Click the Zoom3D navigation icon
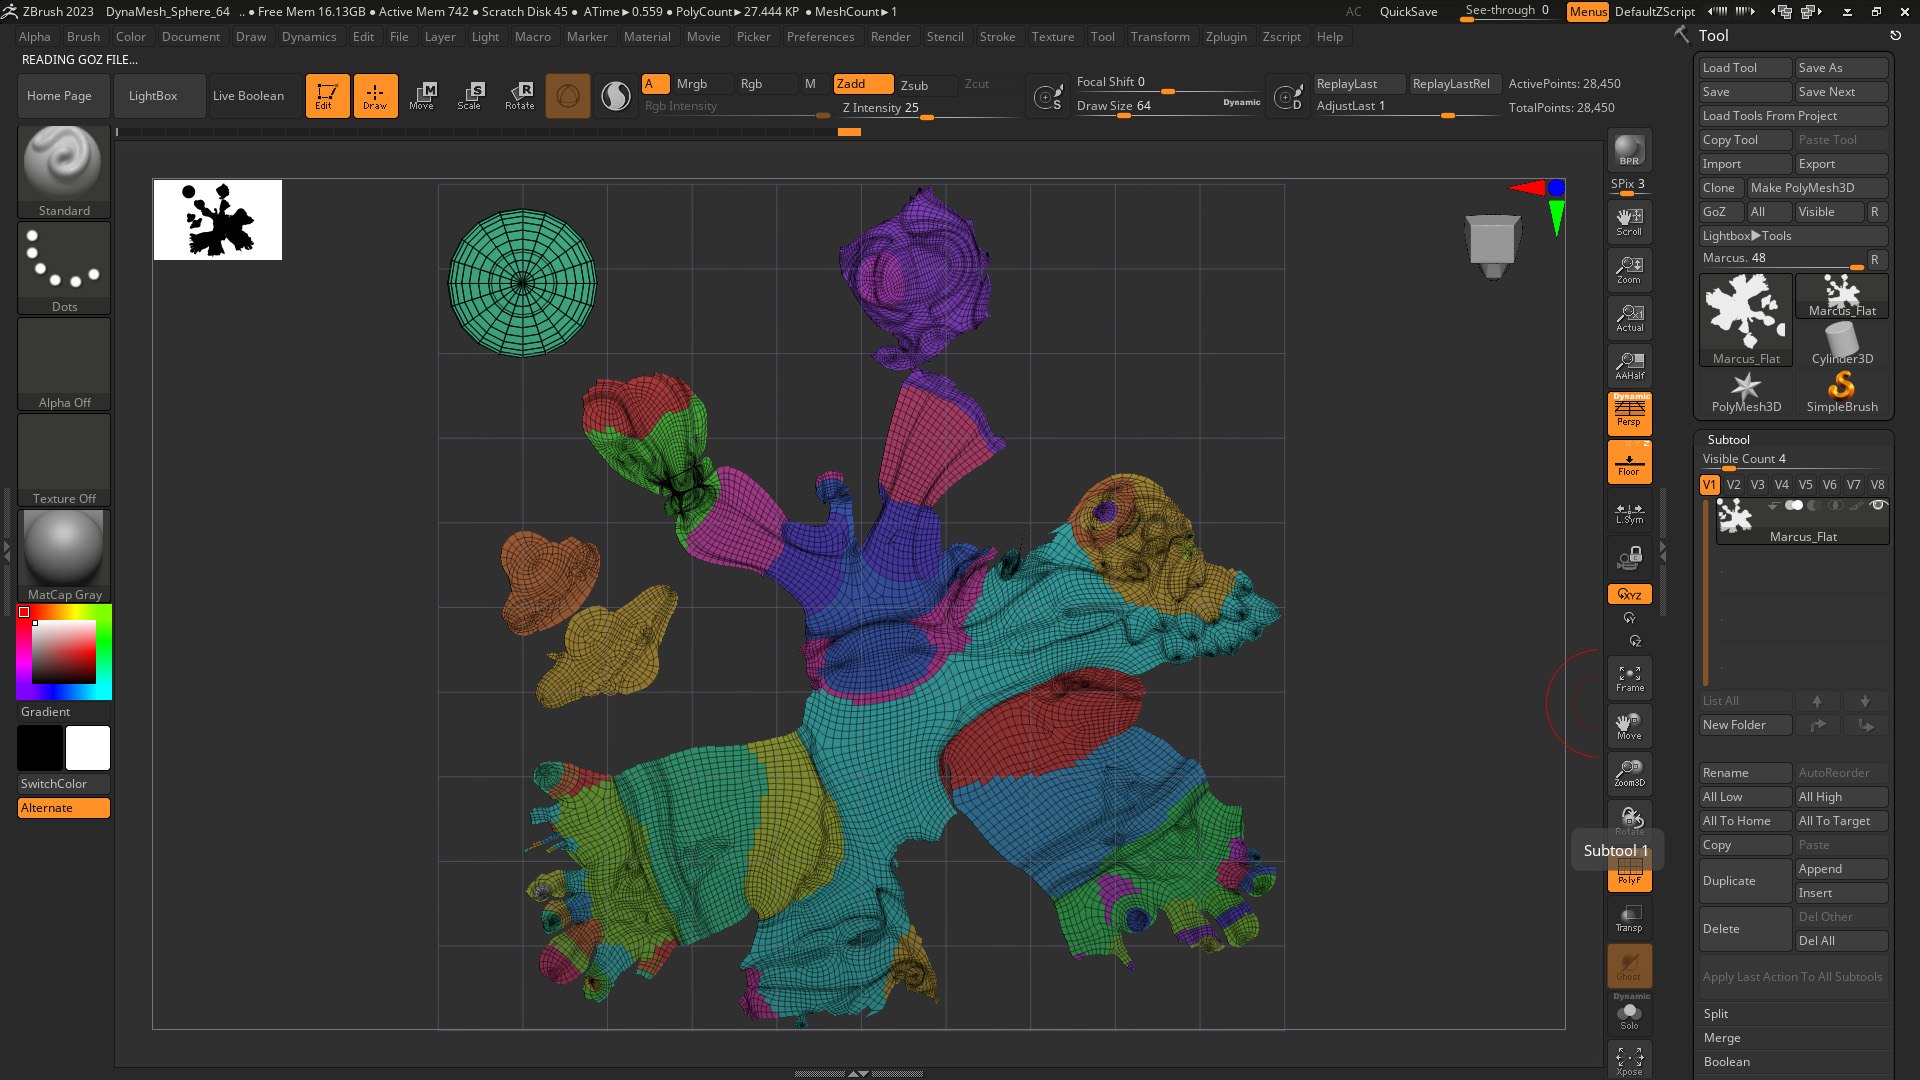1920x1080 pixels. click(x=1629, y=774)
